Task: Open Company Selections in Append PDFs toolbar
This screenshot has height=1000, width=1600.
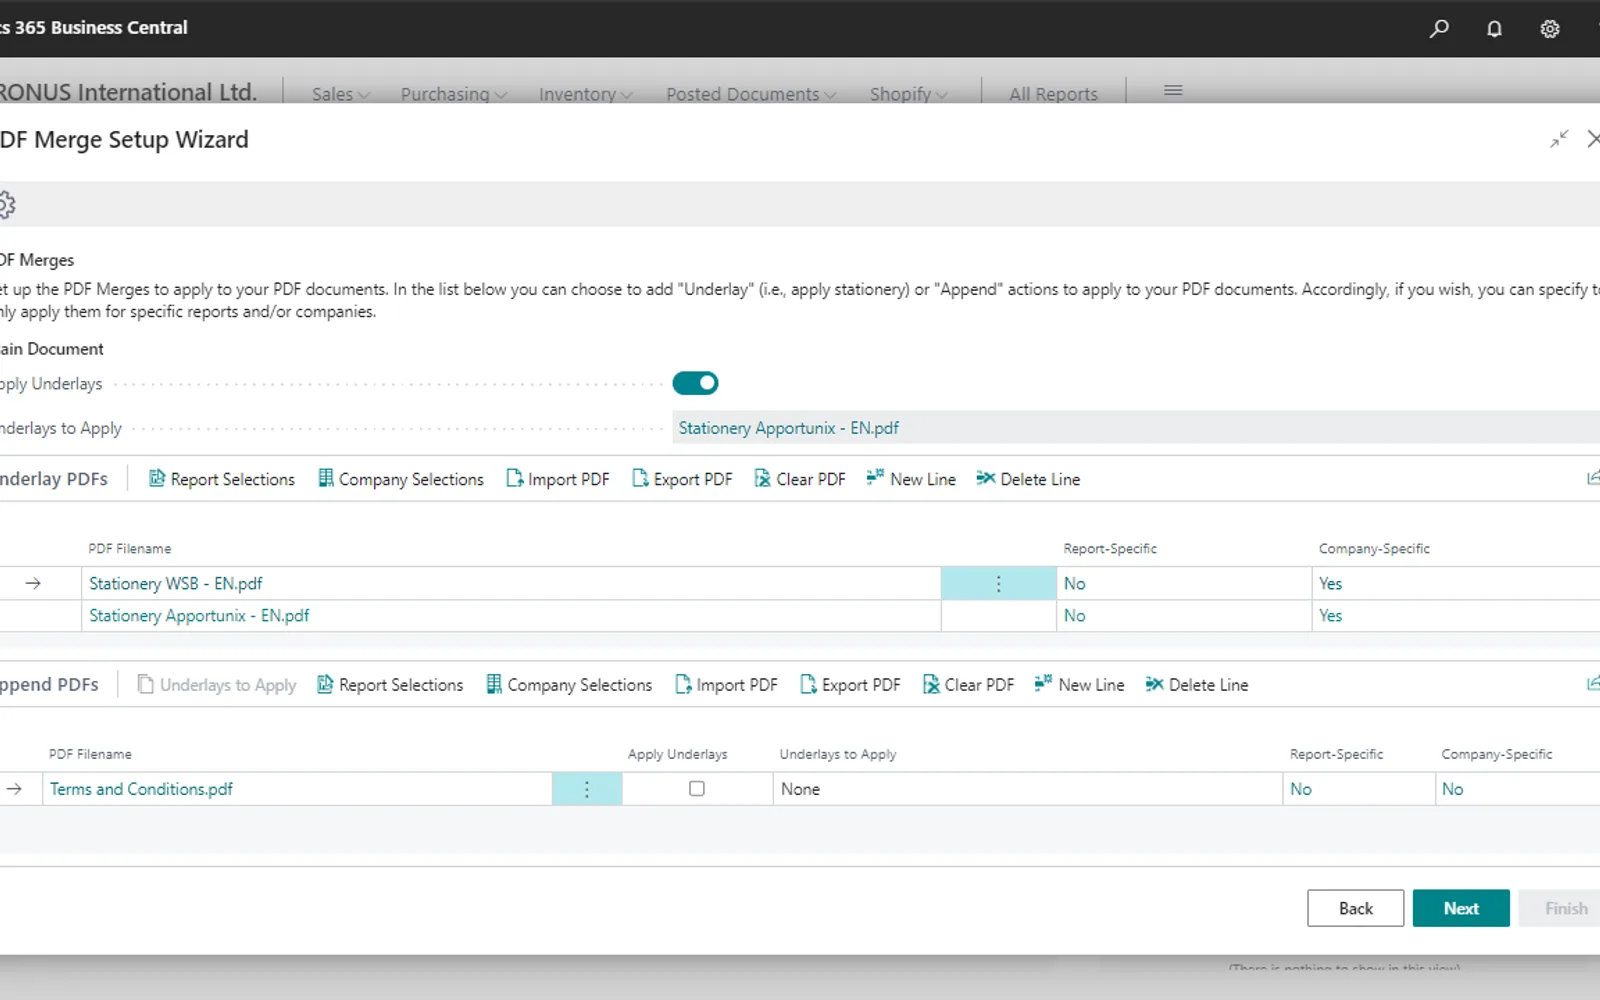Action: (x=569, y=685)
